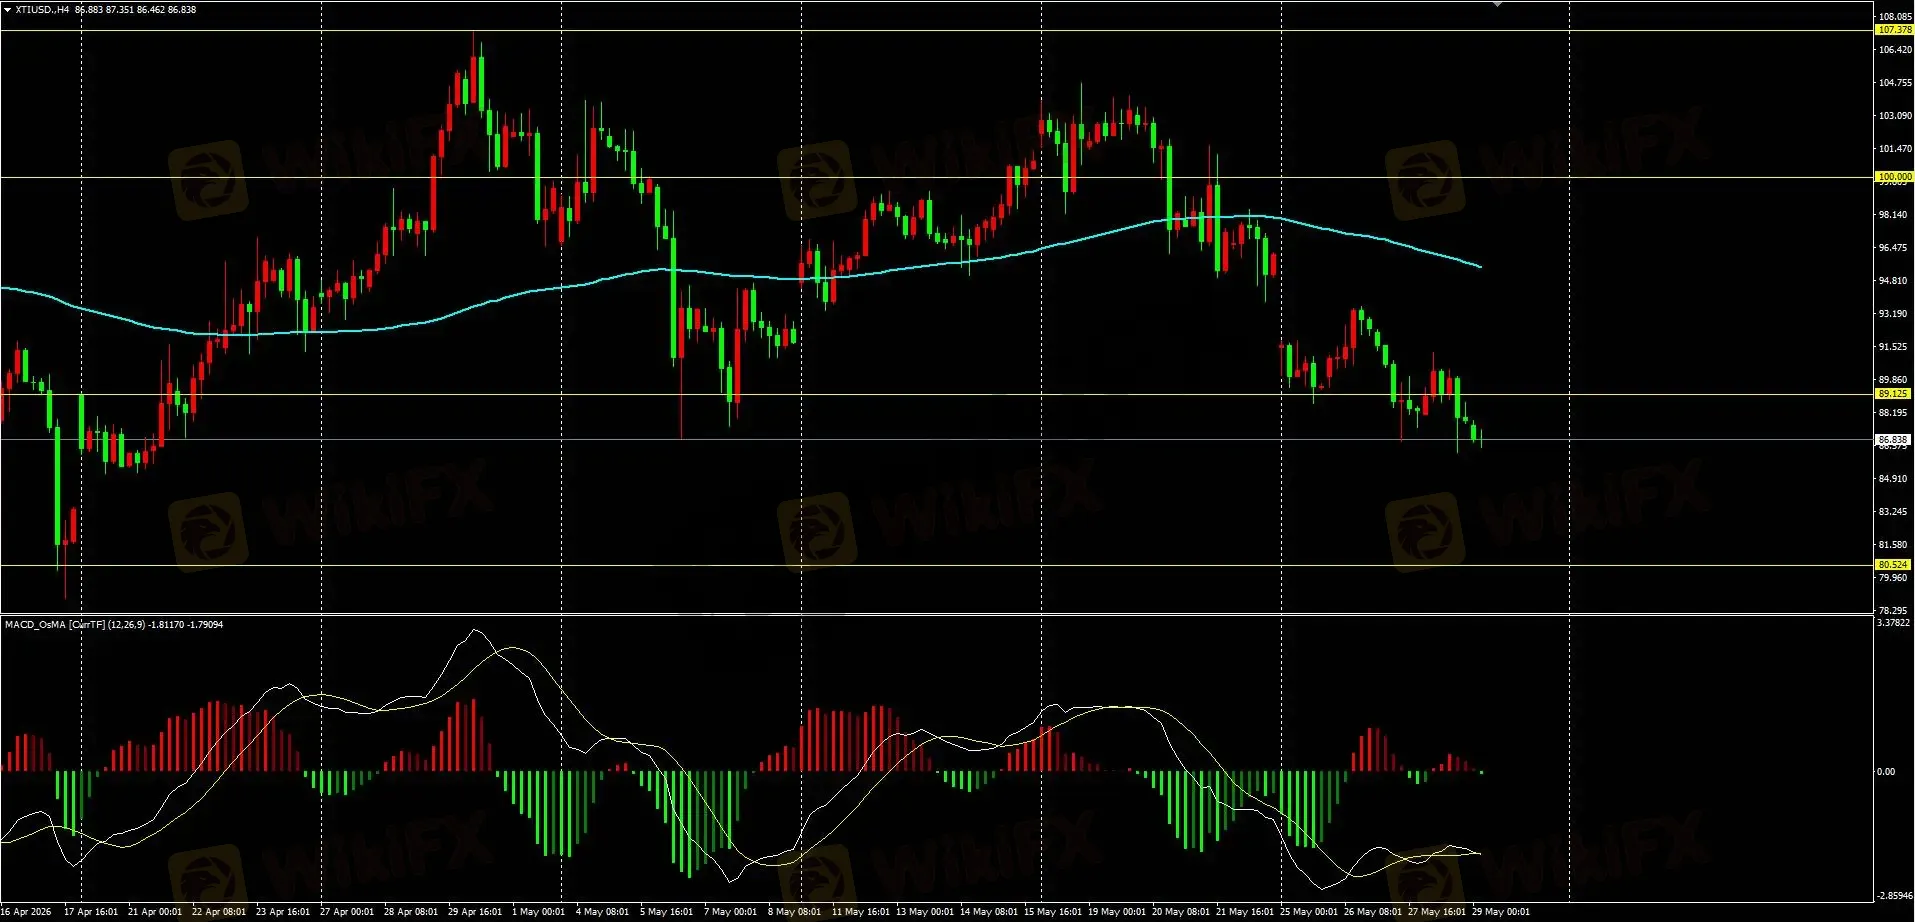Select the 107.378 yellow price label

[x=1894, y=30]
